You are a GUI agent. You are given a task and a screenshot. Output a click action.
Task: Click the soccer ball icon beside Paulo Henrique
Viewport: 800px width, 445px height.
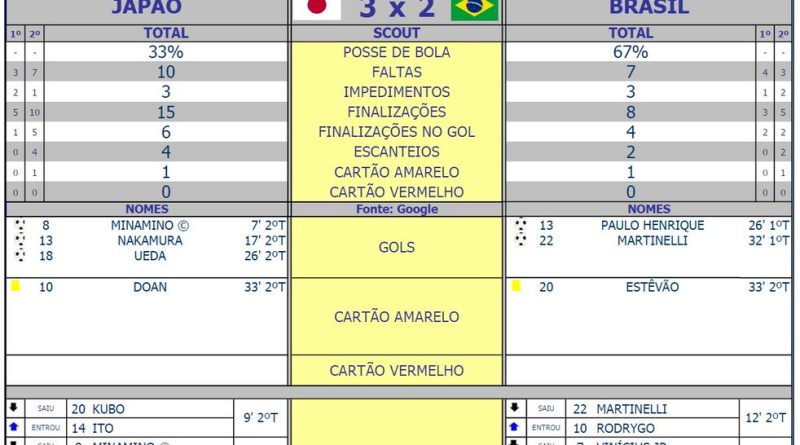point(519,225)
